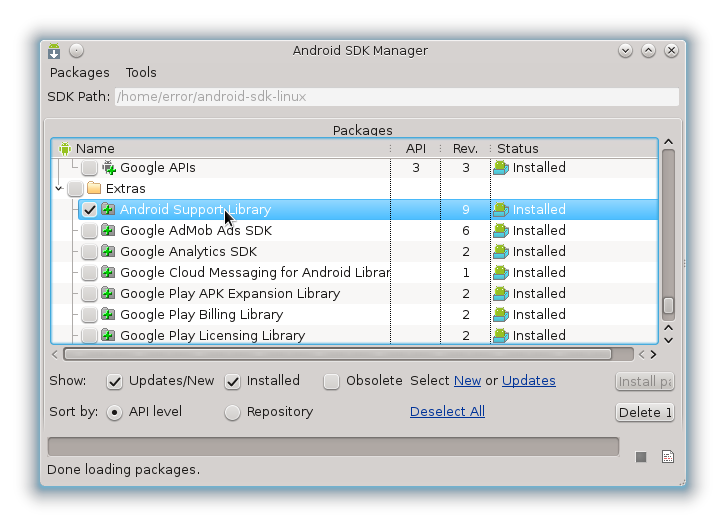
Task: Click the round pin button beside window icon
Action: (x=76, y=50)
